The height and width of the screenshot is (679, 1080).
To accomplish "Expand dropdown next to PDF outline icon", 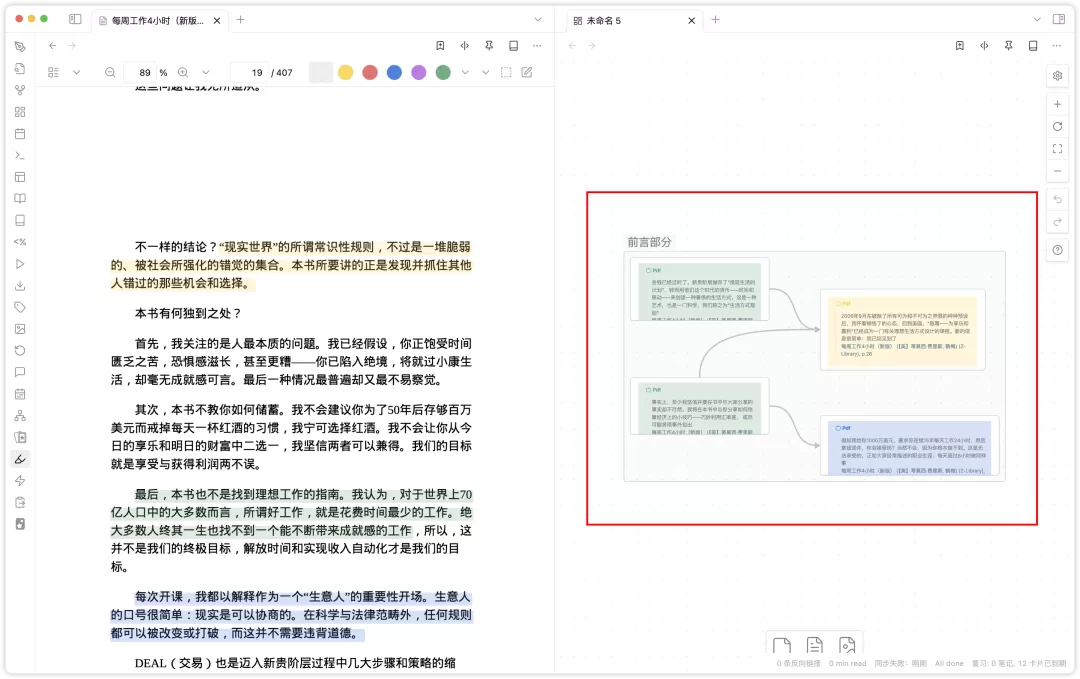I will (76, 72).
